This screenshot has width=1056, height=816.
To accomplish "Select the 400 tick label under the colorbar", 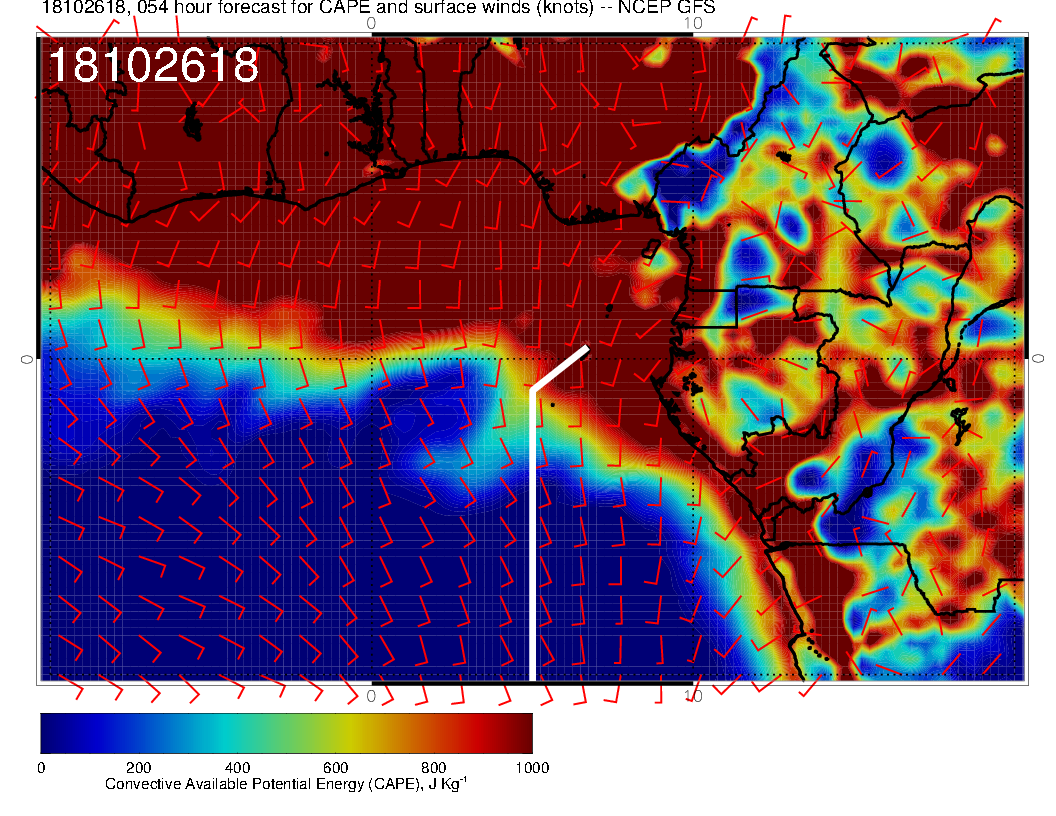I will click(x=237, y=768).
